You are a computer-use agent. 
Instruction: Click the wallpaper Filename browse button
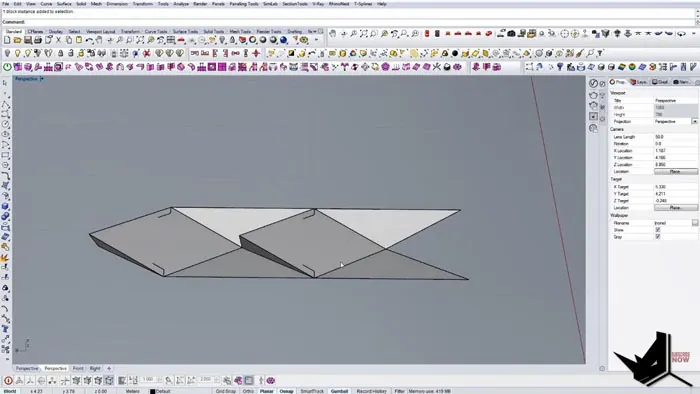(695, 223)
